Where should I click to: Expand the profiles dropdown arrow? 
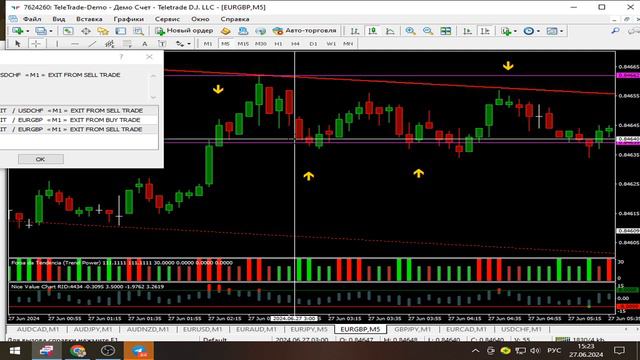point(51,31)
